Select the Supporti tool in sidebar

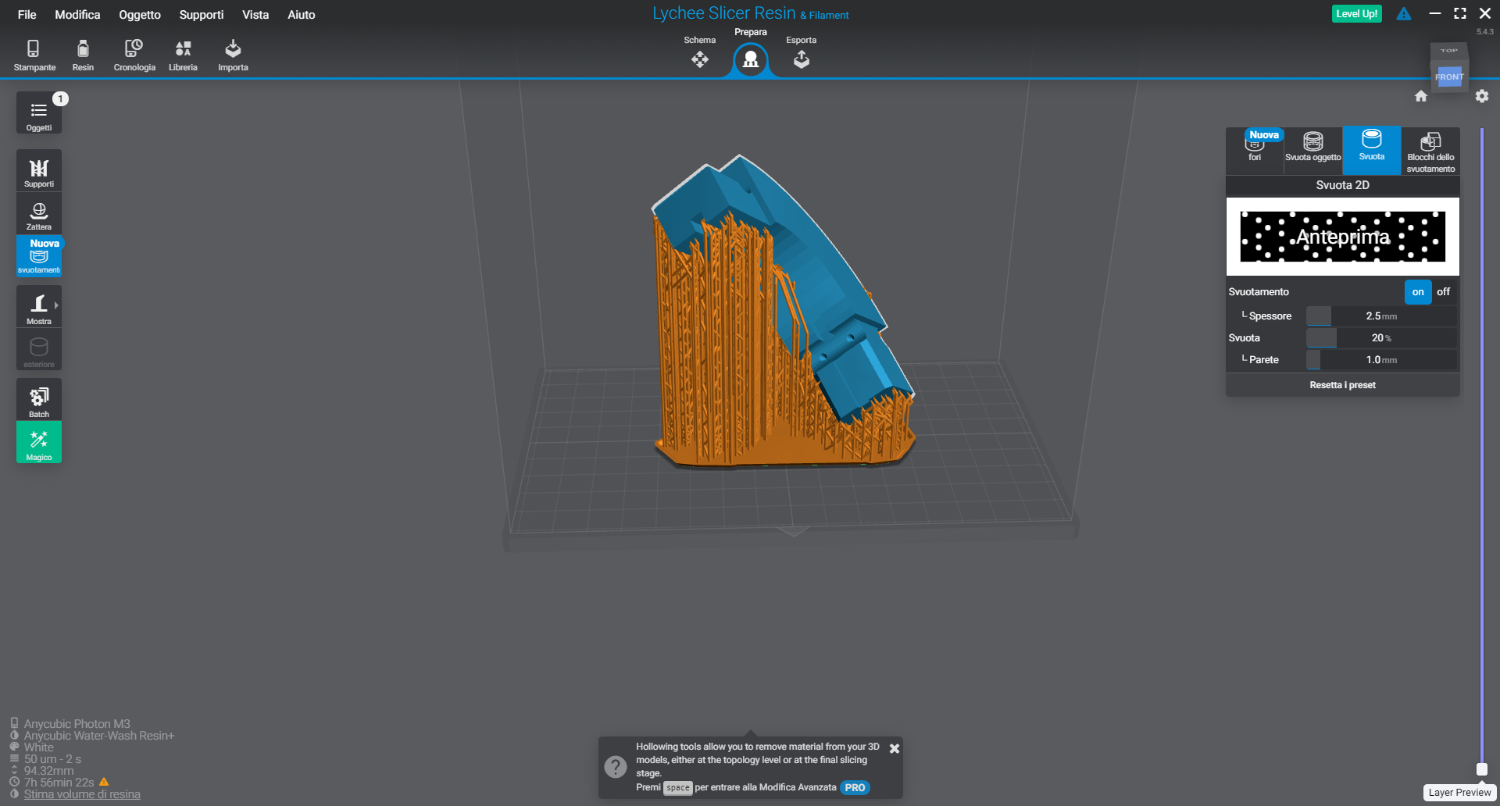point(39,171)
